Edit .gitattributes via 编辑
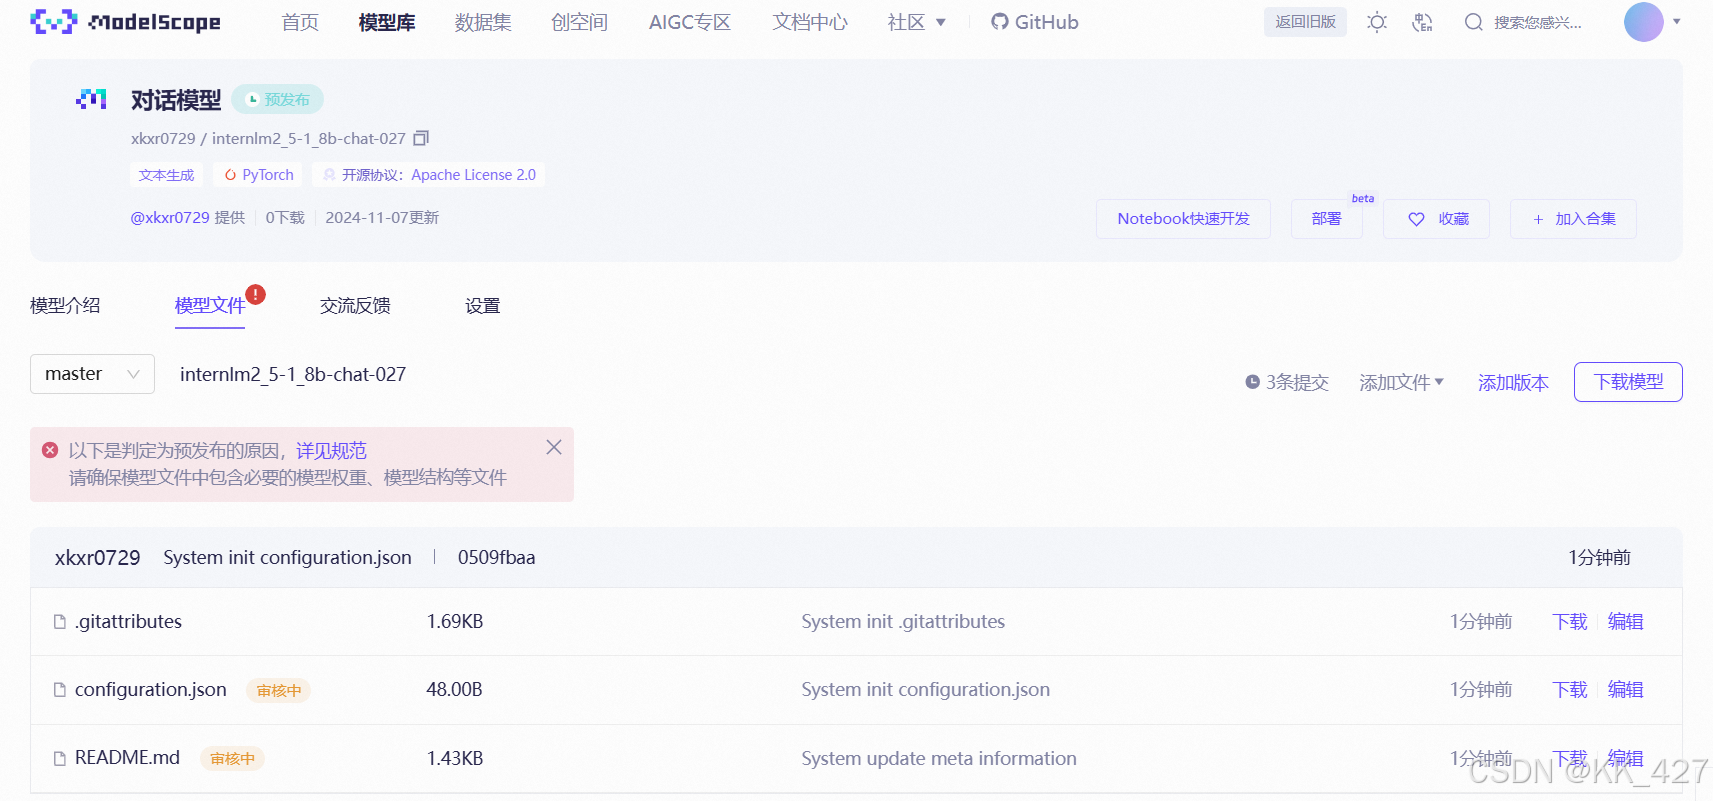Screen dimensions: 1713x801 [1625, 622]
